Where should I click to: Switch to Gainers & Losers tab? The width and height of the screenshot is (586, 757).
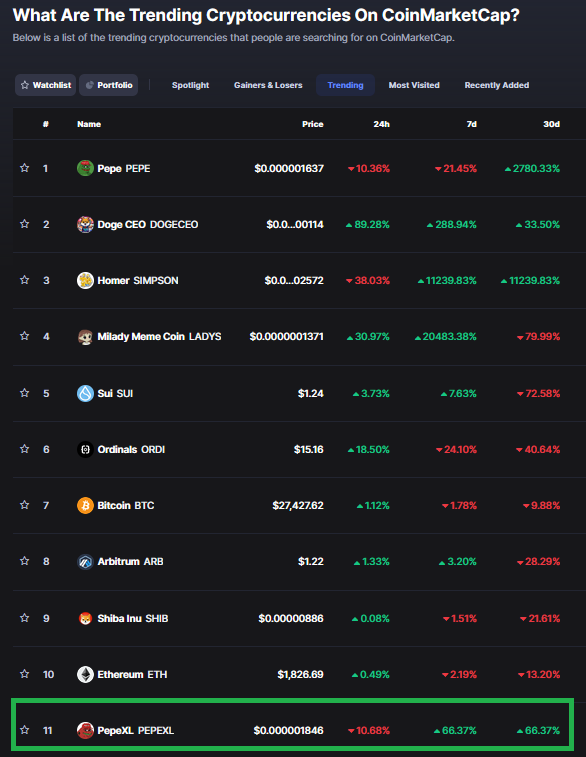(268, 85)
